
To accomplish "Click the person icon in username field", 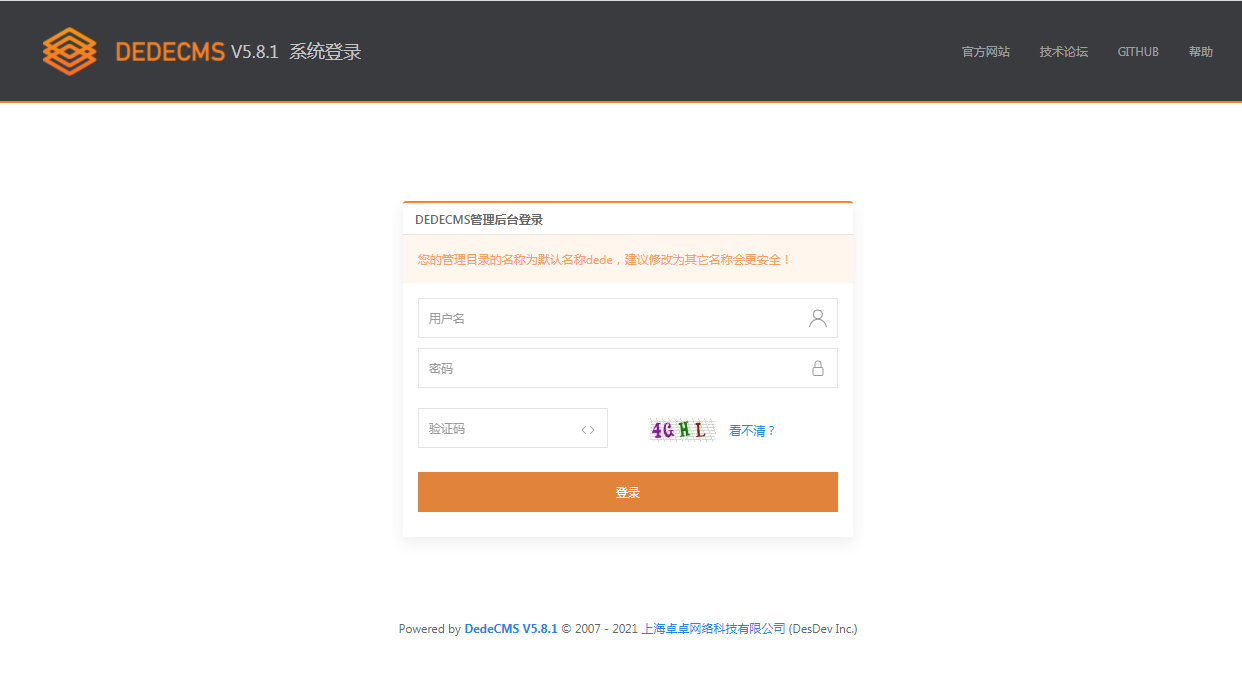I will (x=818, y=317).
